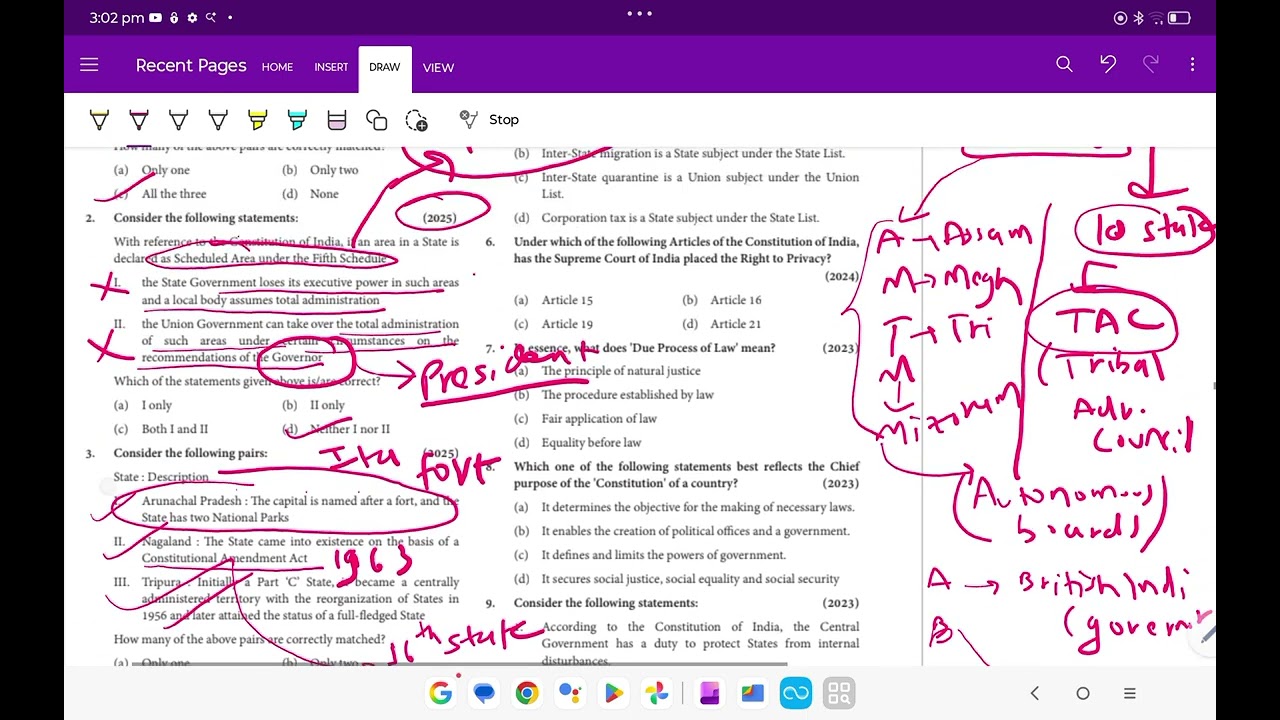1280x720 pixels.
Task: Choose the fourth pen in toolbar
Action: tap(218, 120)
